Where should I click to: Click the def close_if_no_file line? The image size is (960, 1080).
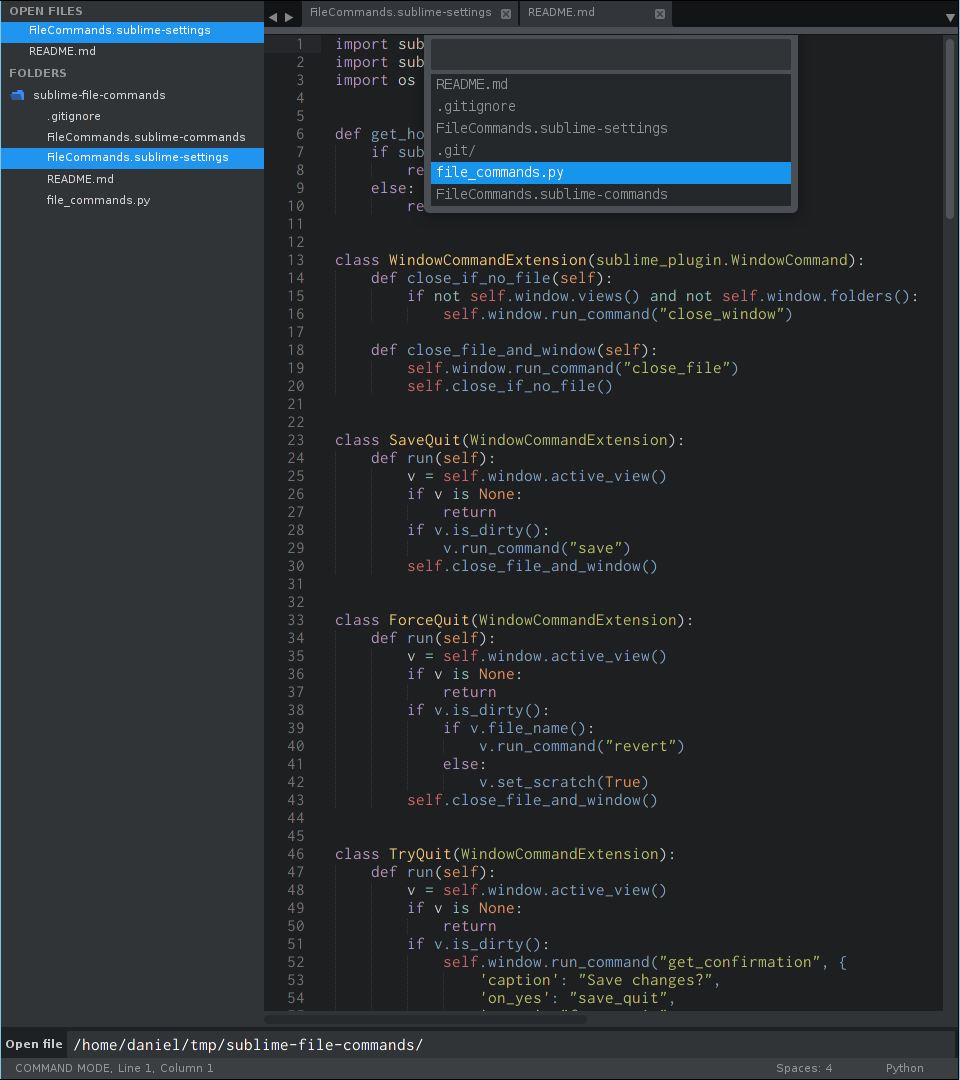click(x=491, y=278)
